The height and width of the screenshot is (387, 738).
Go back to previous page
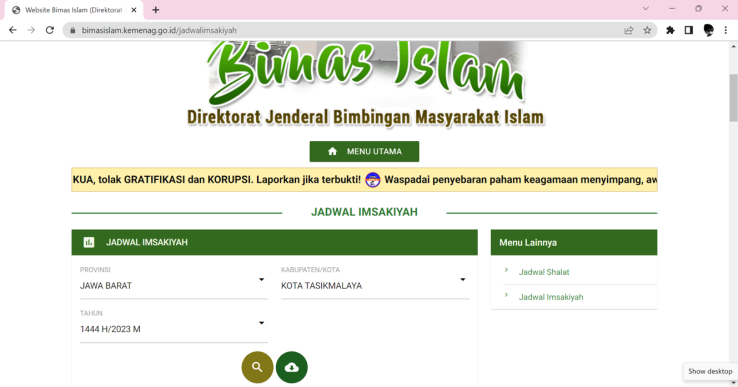point(13,30)
